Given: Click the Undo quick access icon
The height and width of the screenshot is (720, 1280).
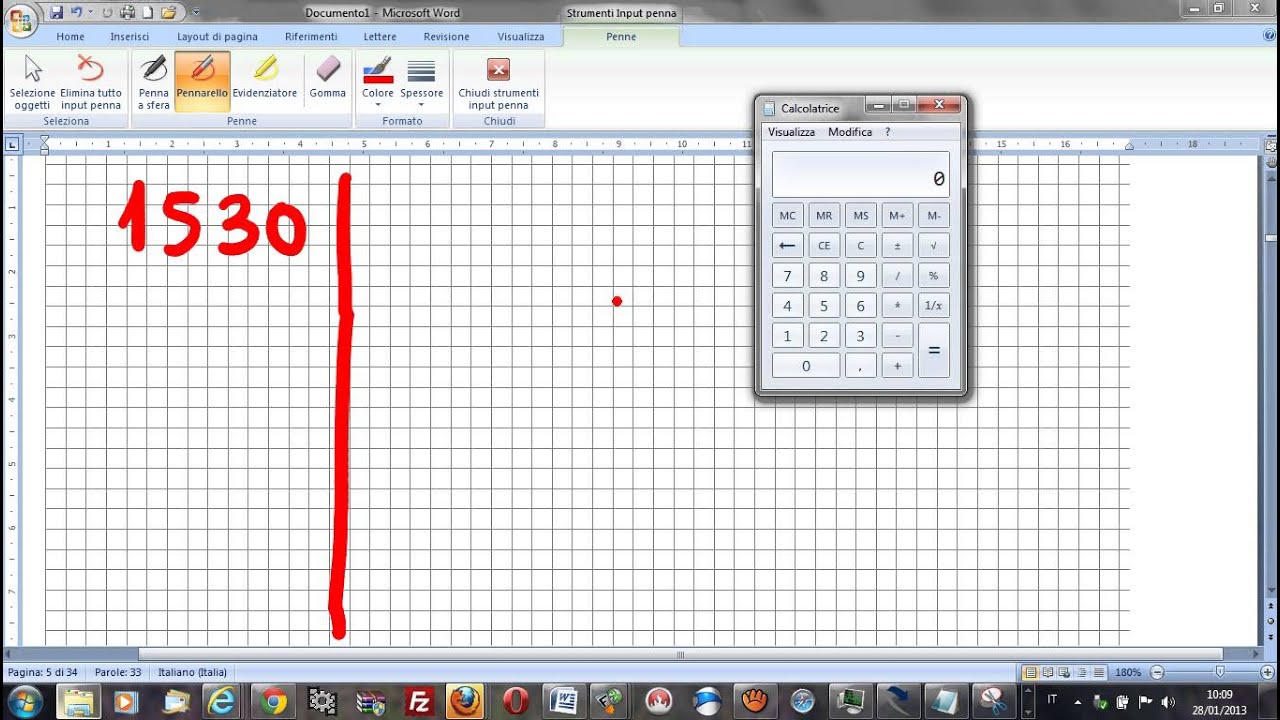Looking at the screenshot, I should pyautogui.click(x=76, y=12).
